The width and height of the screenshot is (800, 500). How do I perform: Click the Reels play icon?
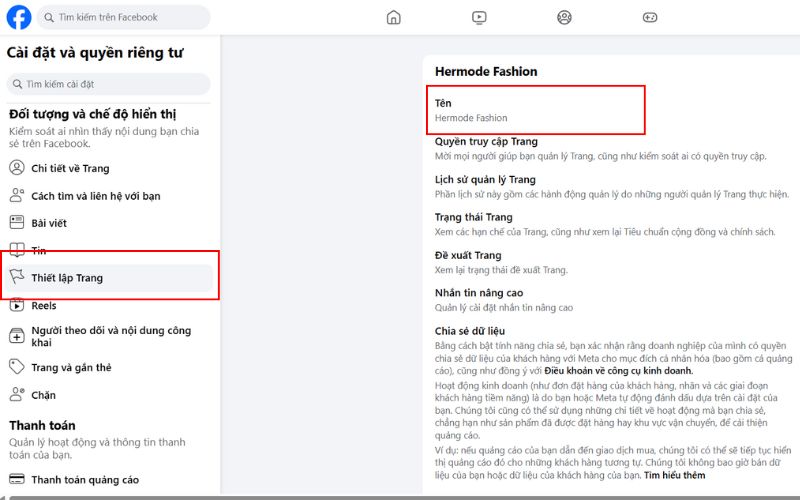point(17,305)
